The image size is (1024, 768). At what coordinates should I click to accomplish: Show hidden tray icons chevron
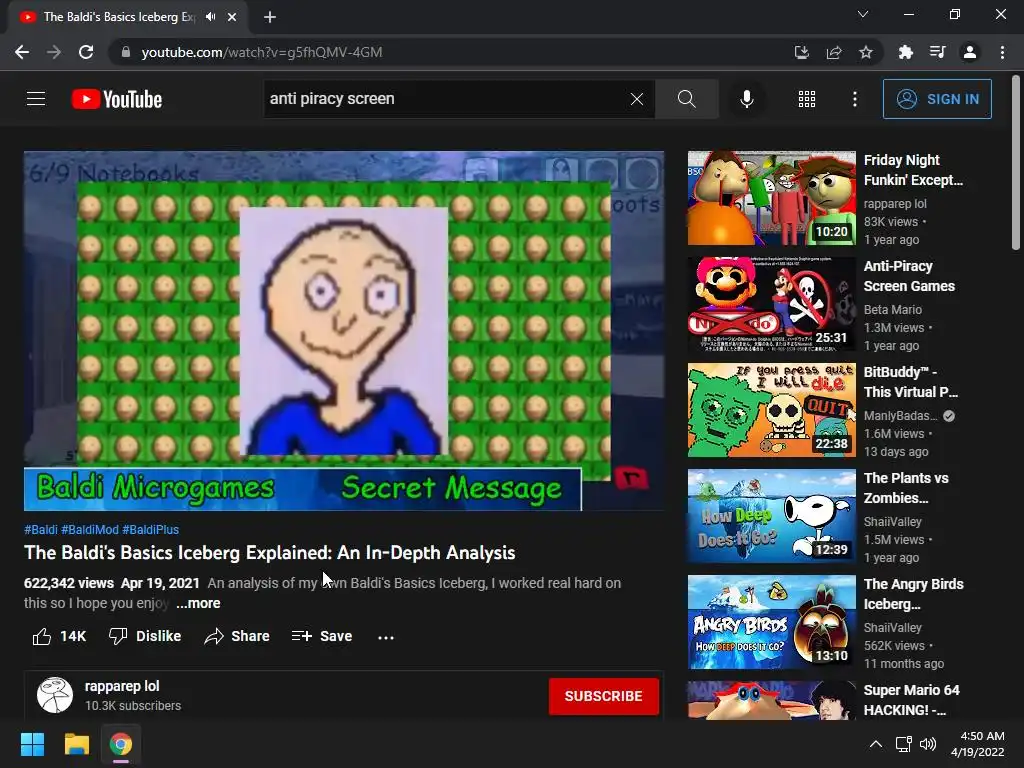876,744
